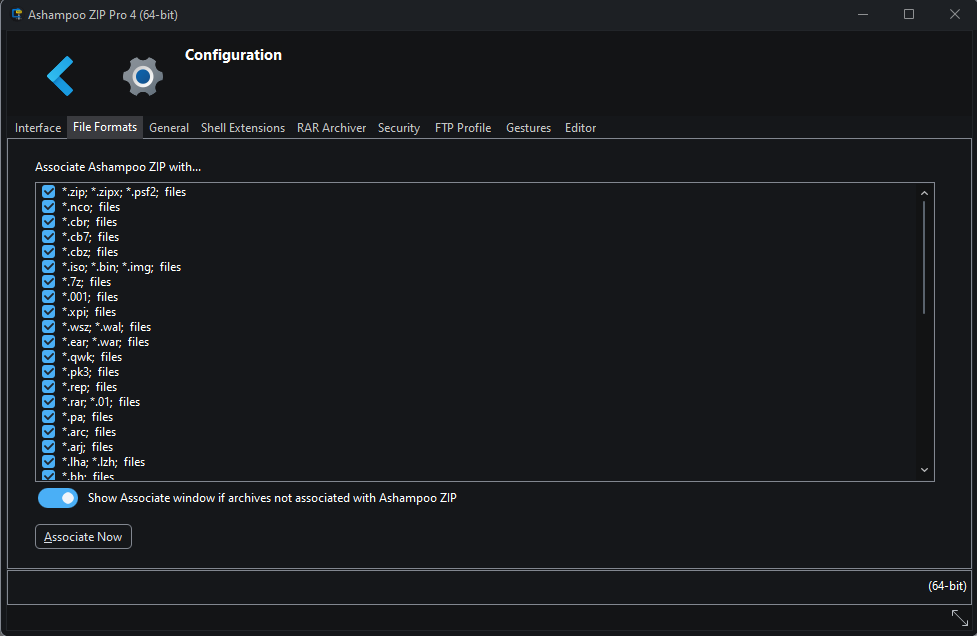This screenshot has height=636, width=977.
Task: Click the Ashampoo ZIP title bar icon
Action: (17, 14)
